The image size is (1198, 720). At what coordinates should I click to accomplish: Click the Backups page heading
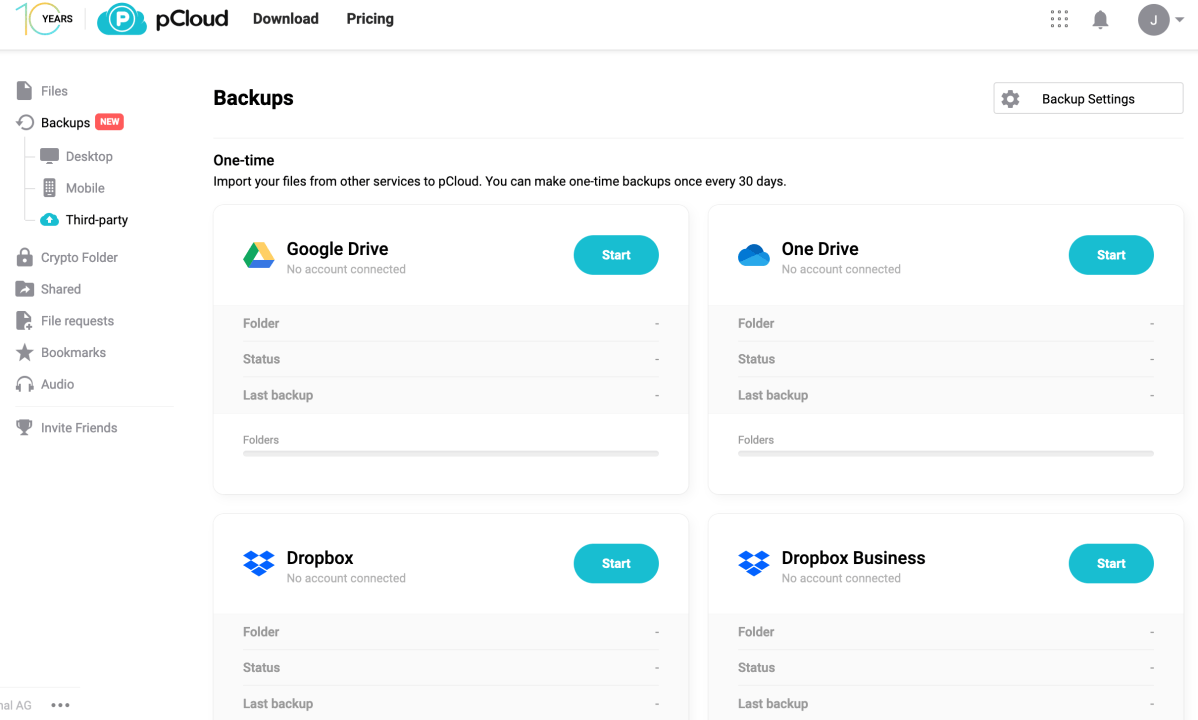[253, 98]
